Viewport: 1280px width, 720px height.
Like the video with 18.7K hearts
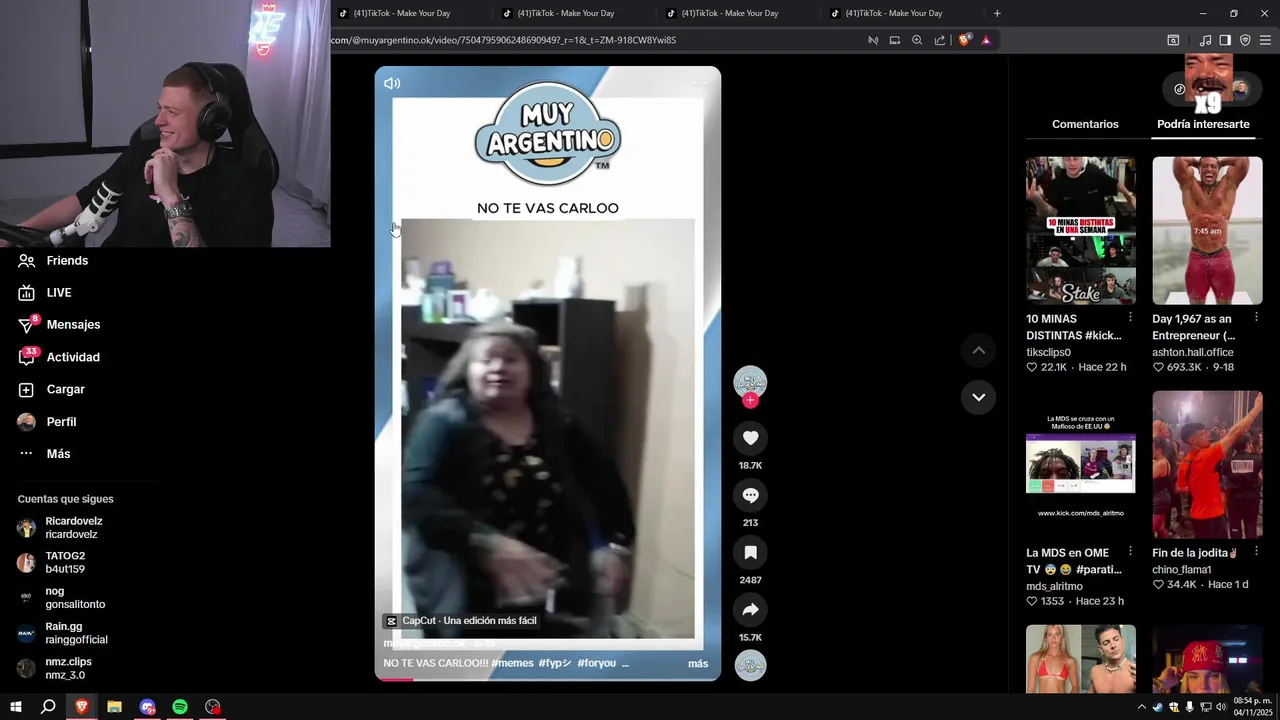[750, 438]
